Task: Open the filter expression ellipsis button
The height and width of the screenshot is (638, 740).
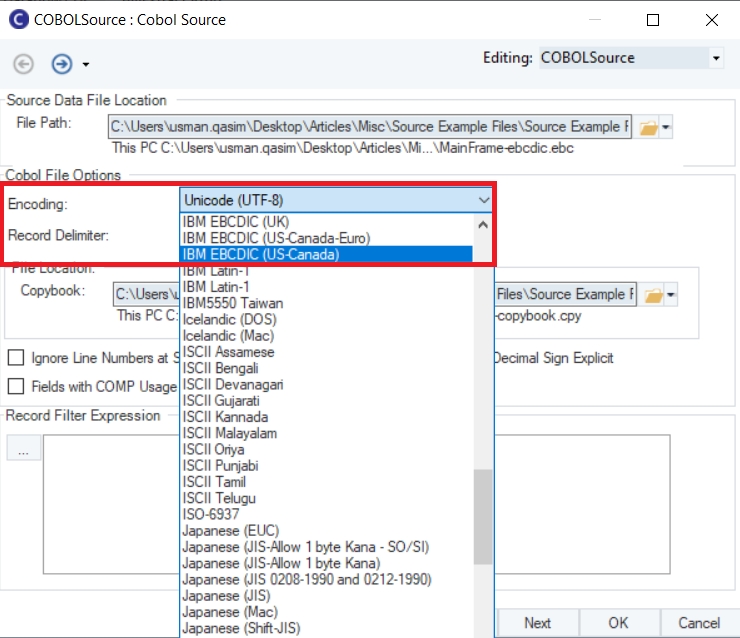Action: point(23,451)
